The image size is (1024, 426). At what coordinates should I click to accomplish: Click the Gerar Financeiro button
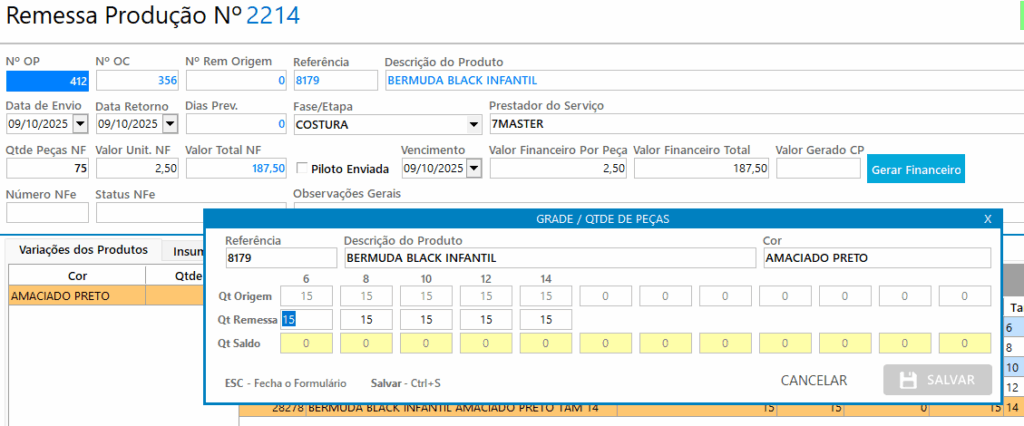pyautogui.click(x=916, y=170)
